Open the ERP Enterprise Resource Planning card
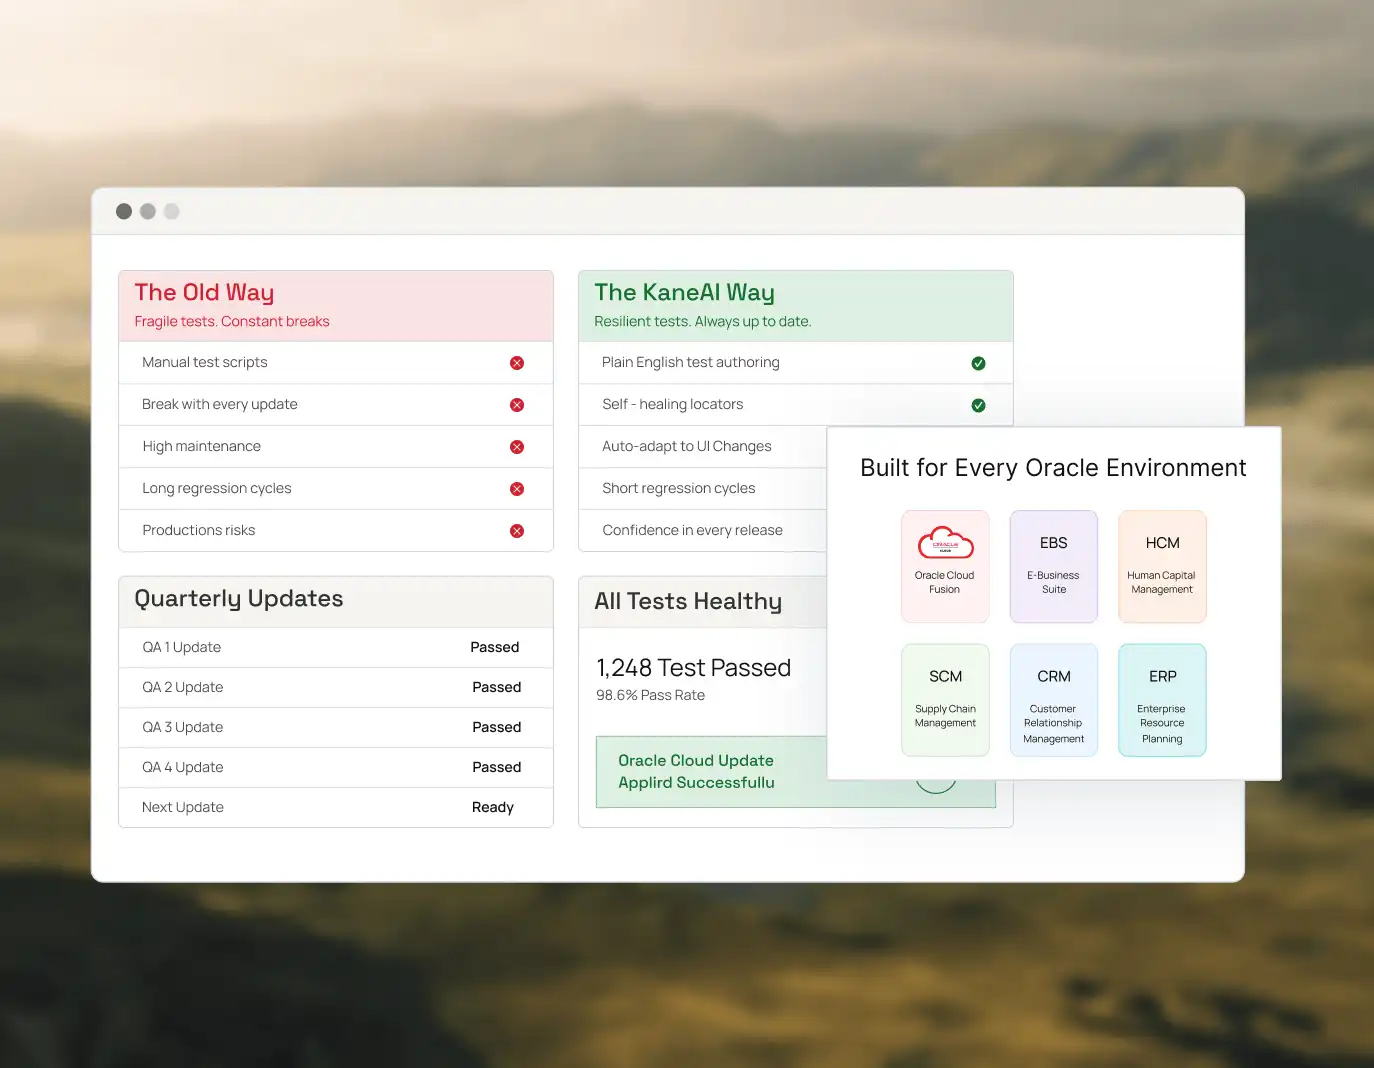 click(x=1162, y=700)
